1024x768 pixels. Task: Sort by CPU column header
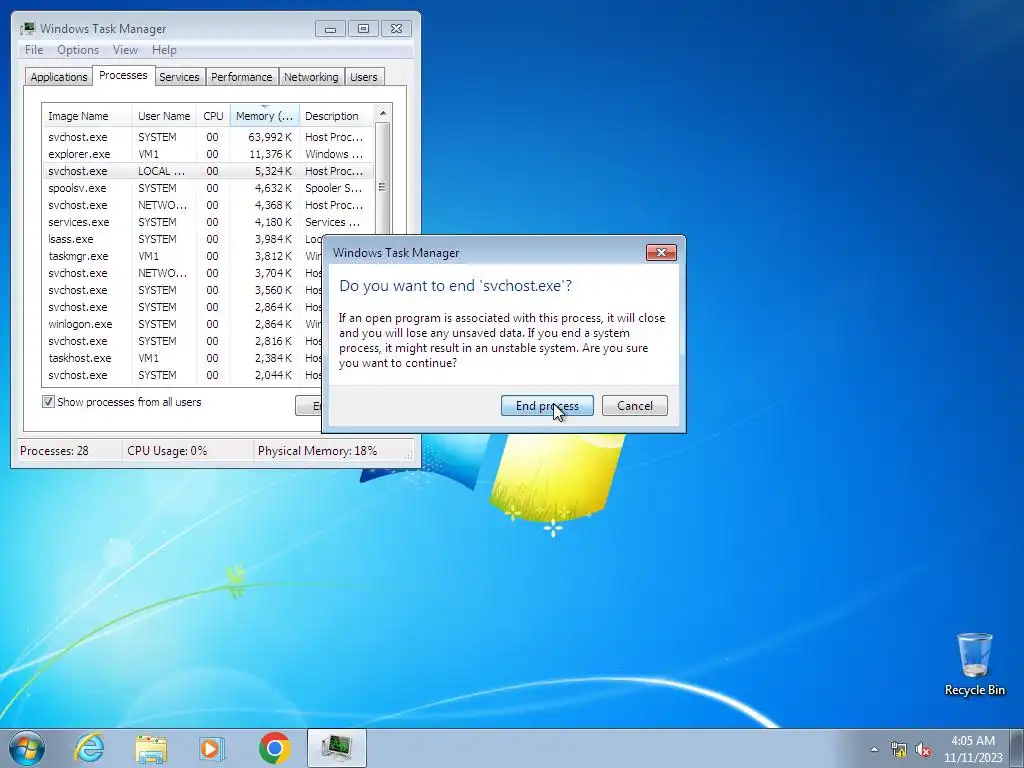[x=214, y=116]
